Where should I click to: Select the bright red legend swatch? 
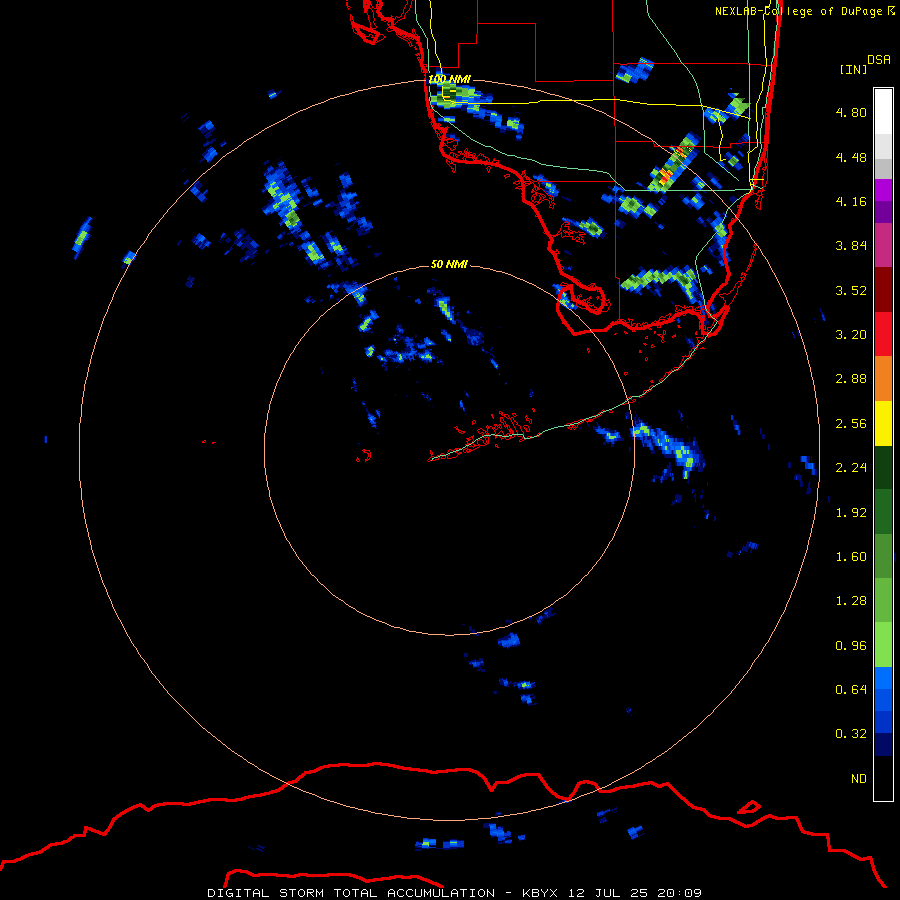(883, 335)
